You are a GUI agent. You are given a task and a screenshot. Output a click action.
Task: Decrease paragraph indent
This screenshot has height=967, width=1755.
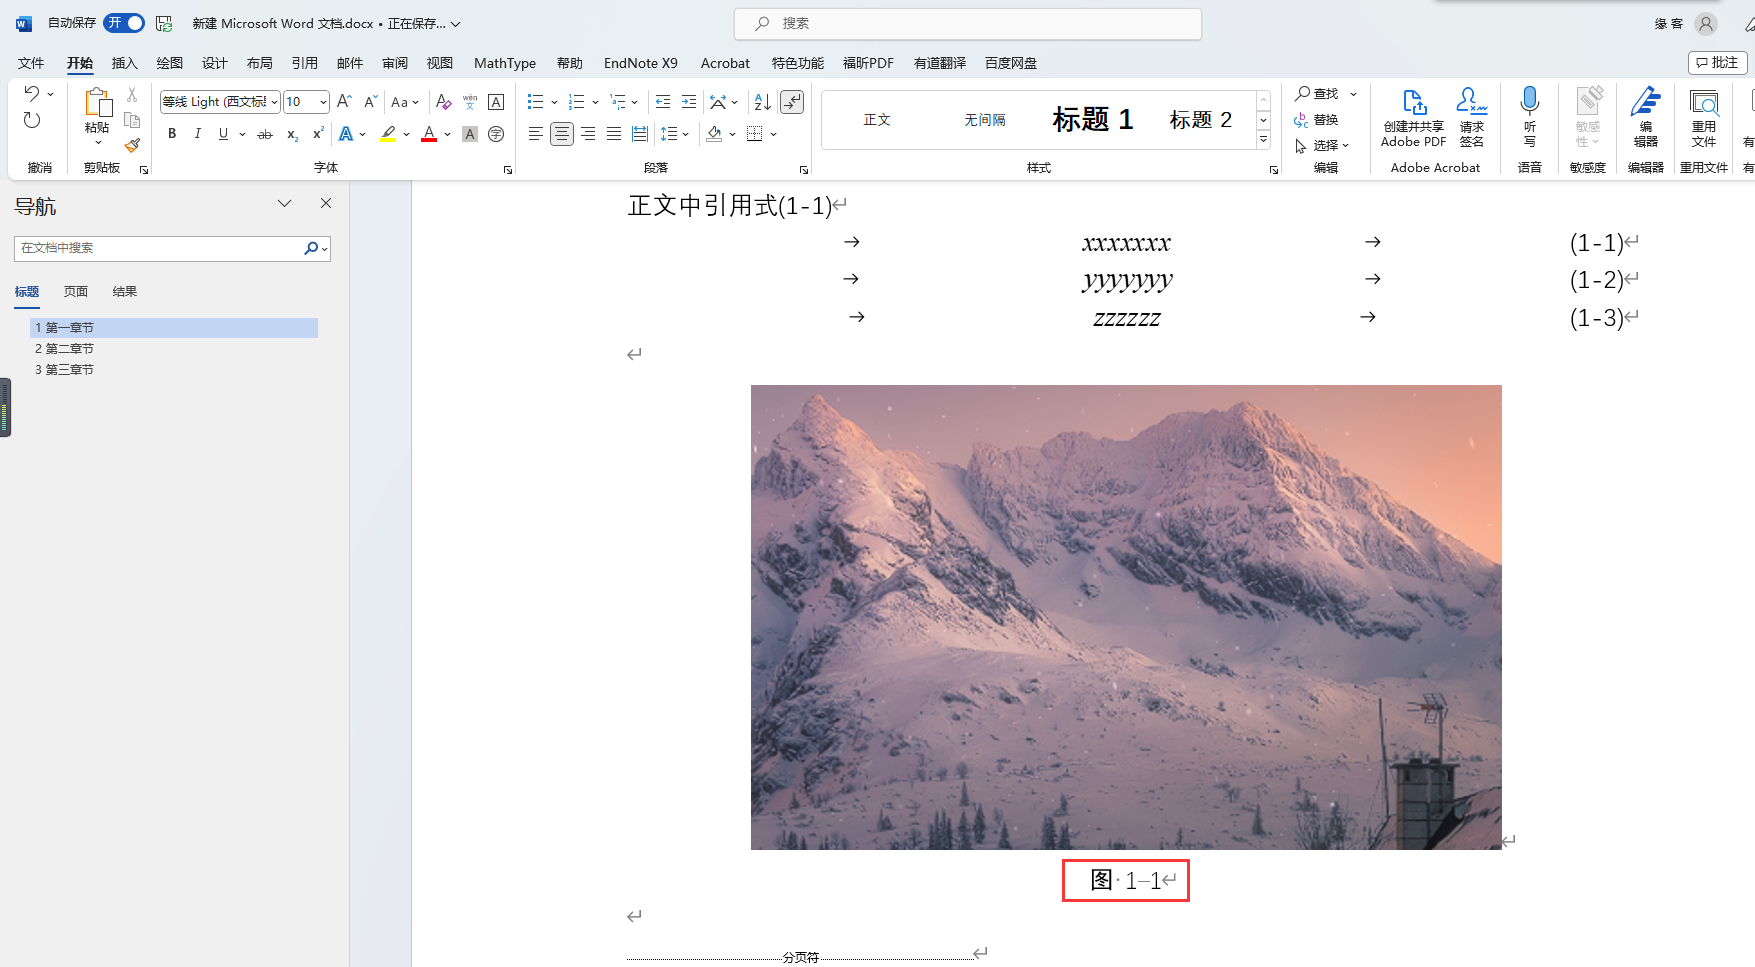pos(663,102)
